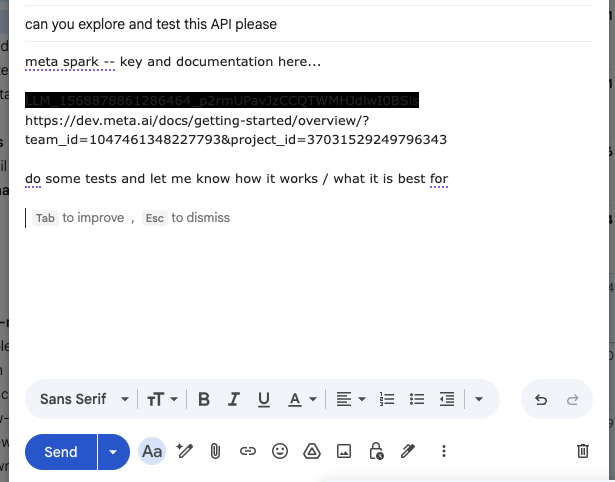Open the Send options dropdown arrow
Viewport: 615px width, 482px height.
tap(114, 452)
